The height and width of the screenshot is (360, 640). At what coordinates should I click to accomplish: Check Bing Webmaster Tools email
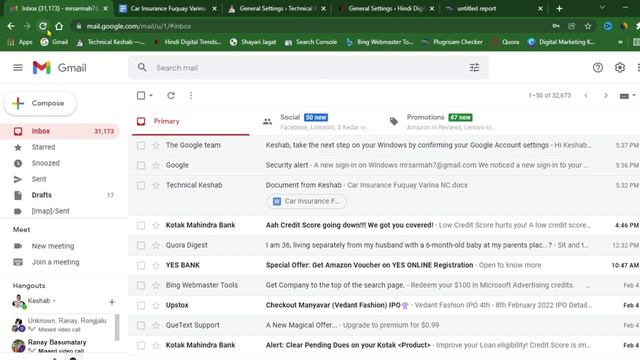click(141, 285)
